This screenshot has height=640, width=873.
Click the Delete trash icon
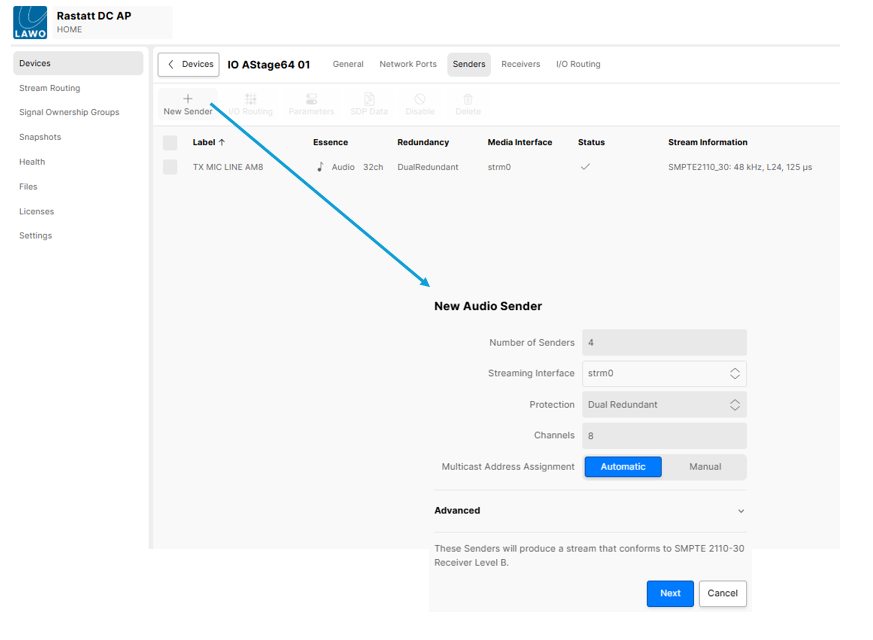[x=468, y=99]
